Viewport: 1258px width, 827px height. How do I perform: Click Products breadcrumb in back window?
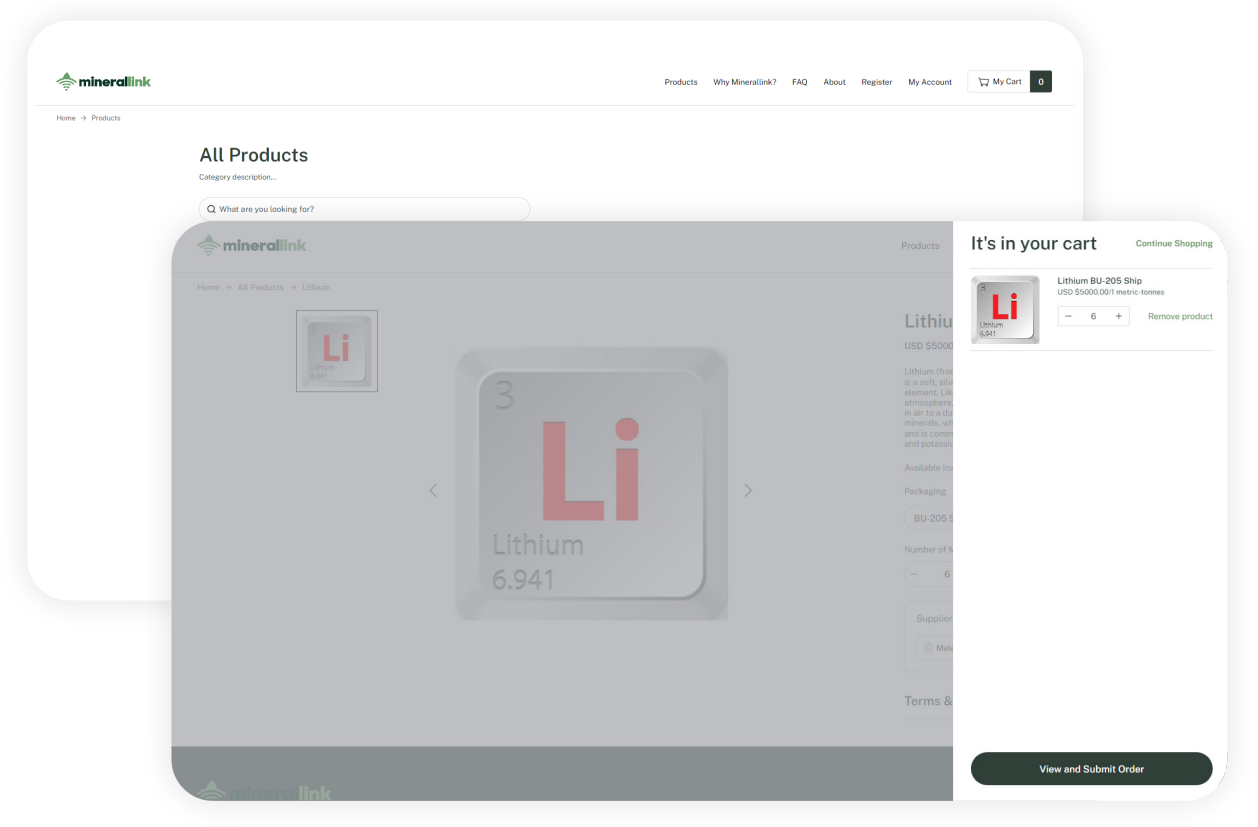[x=106, y=118]
